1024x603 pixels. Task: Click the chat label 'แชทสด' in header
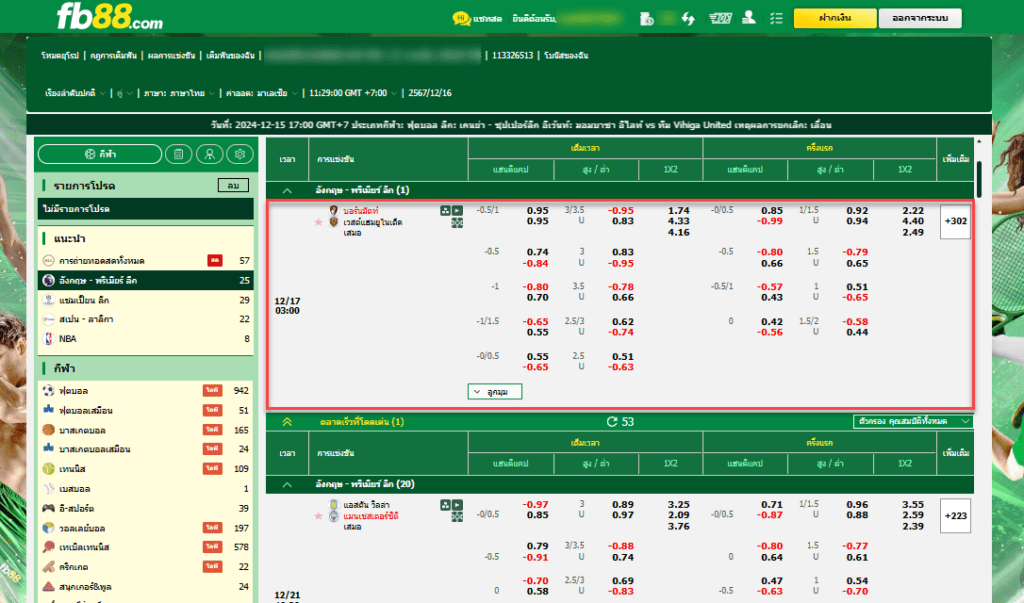488,19
